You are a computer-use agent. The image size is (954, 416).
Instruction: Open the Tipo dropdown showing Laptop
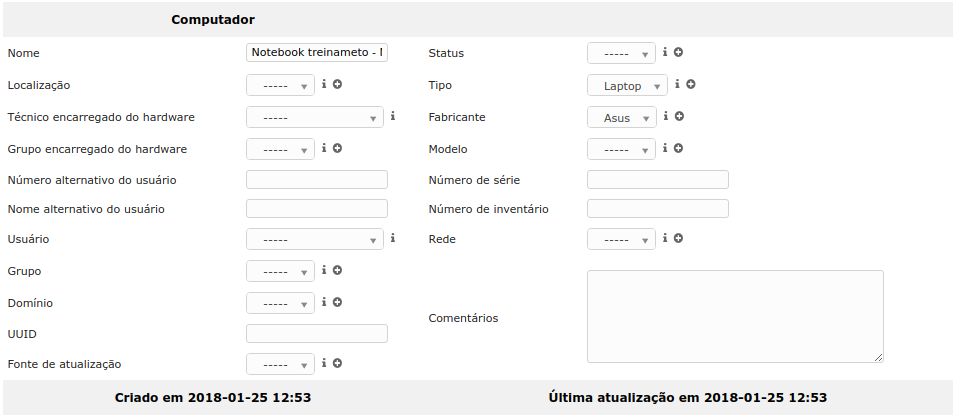coord(627,86)
